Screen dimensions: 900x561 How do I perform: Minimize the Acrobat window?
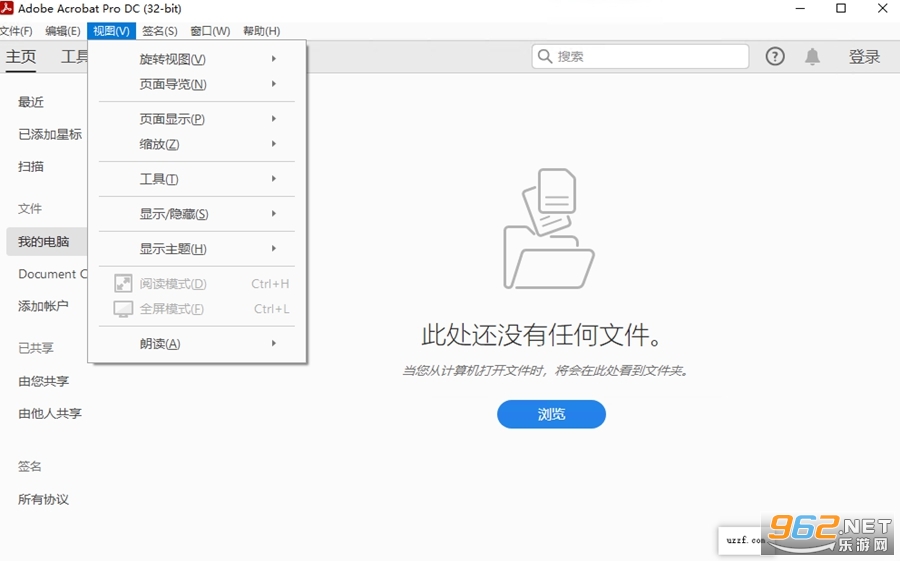pyautogui.click(x=800, y=8)
